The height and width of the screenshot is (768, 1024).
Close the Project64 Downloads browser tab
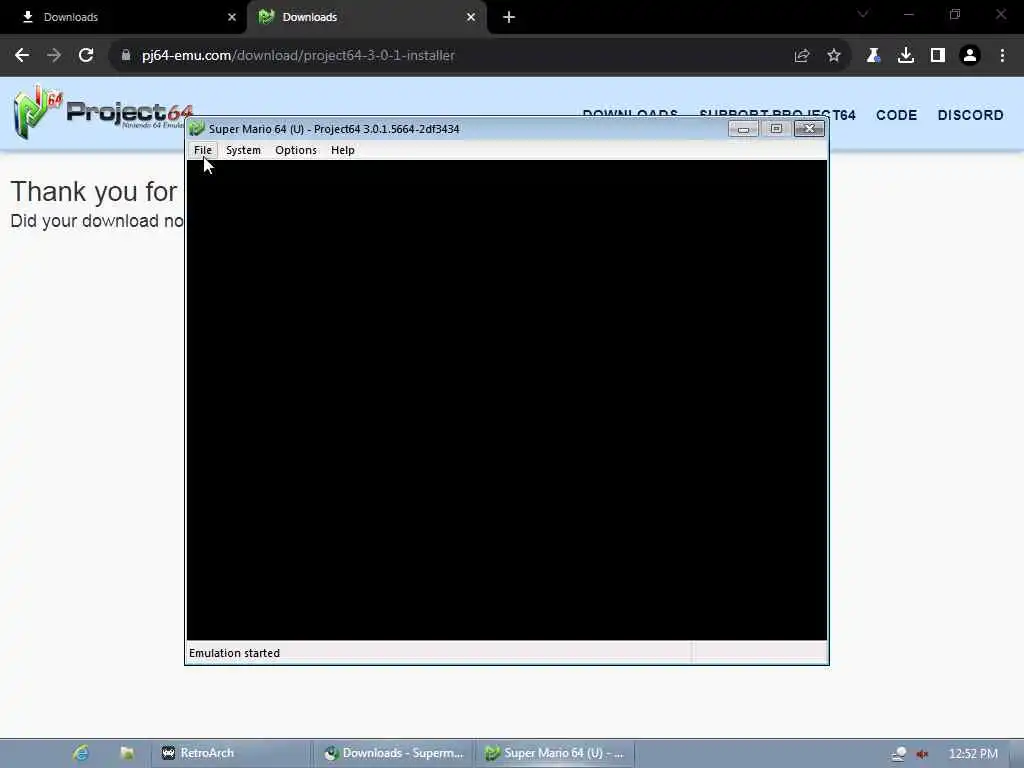[471, 17]
